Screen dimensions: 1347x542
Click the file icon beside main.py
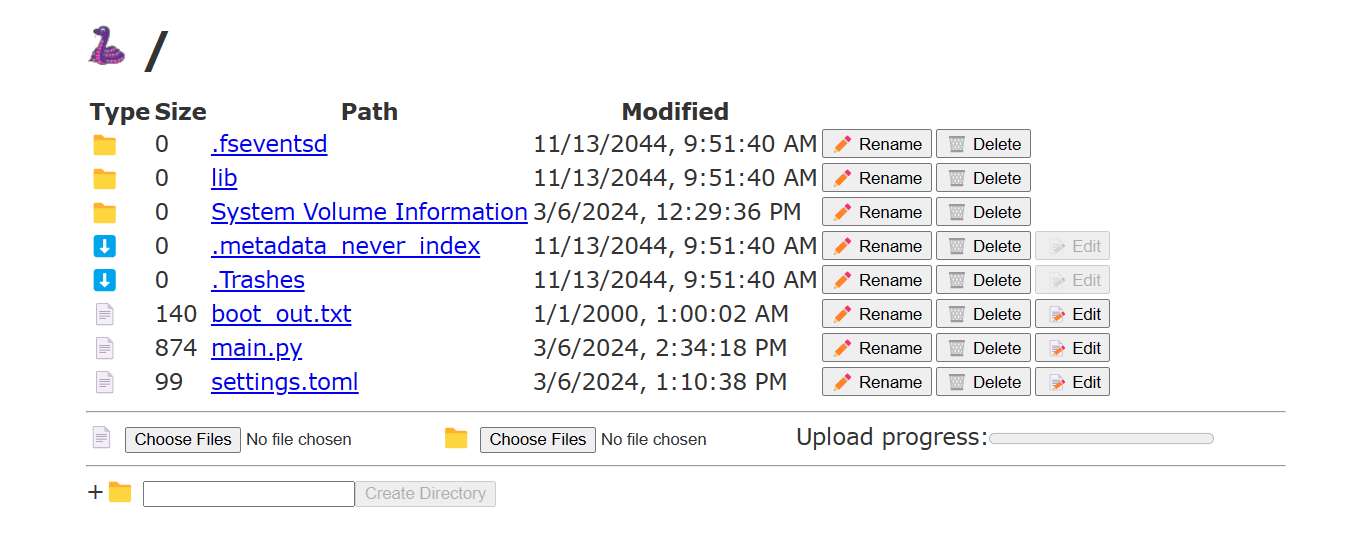(x=104, y=348)
